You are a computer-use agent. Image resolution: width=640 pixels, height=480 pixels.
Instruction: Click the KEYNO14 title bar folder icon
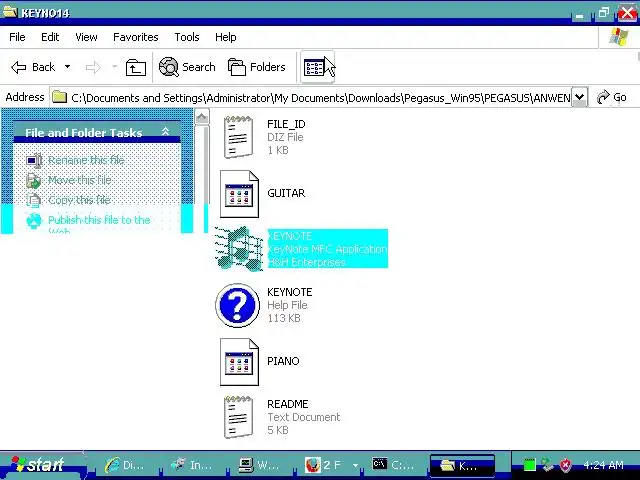pos(10,11)
